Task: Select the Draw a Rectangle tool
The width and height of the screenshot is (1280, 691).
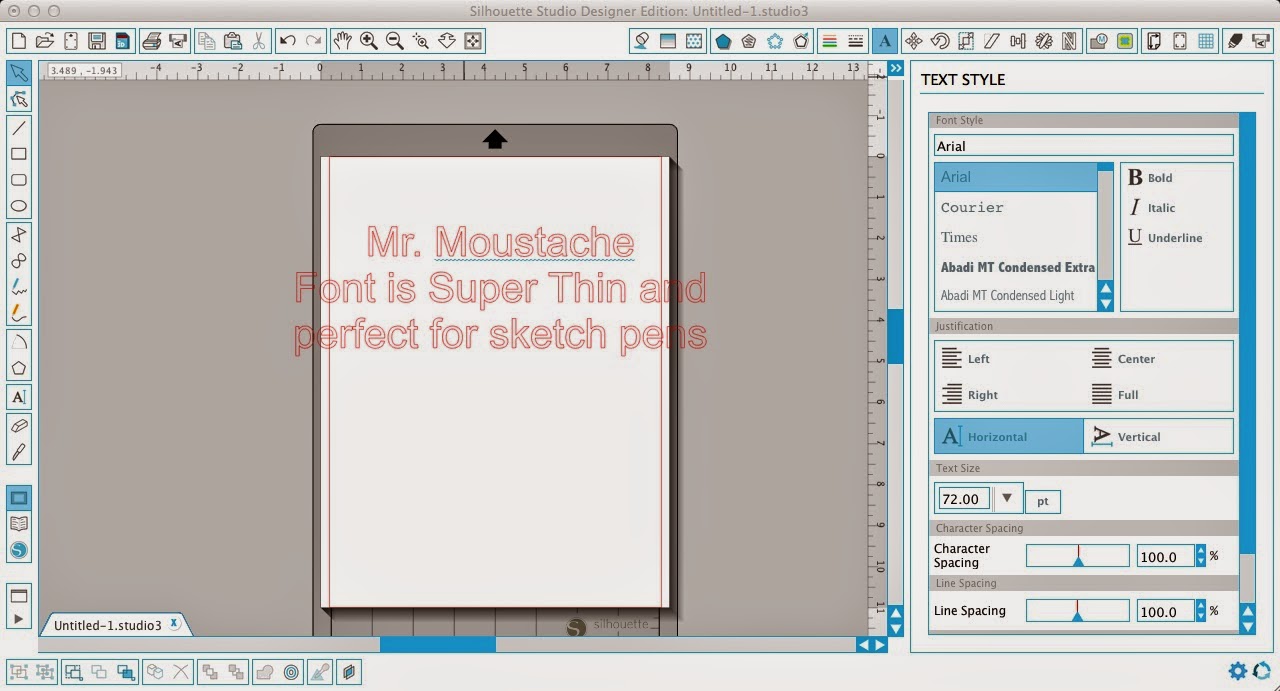Action: 18,154
